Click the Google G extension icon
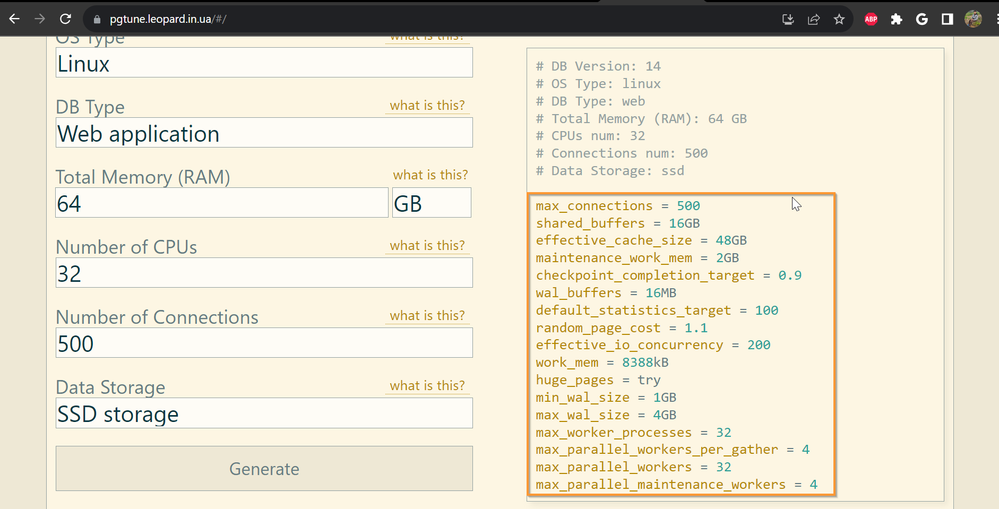Image resolution: width=999 pixels, height=509 pixels. pos(921,18)
